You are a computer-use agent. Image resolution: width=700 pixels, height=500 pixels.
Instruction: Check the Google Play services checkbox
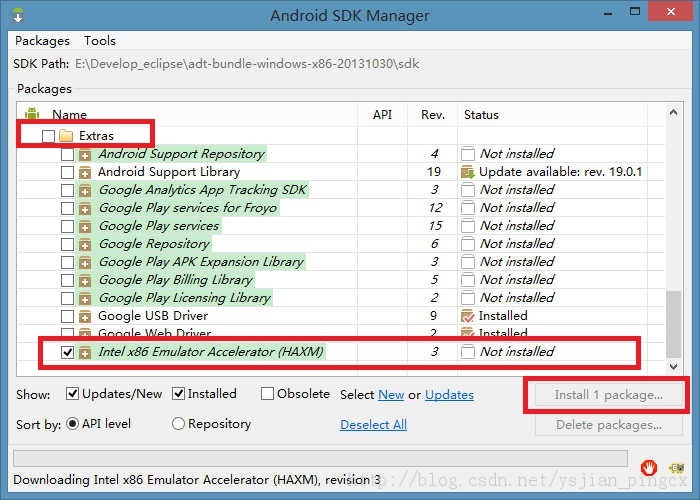pos(67,226)
